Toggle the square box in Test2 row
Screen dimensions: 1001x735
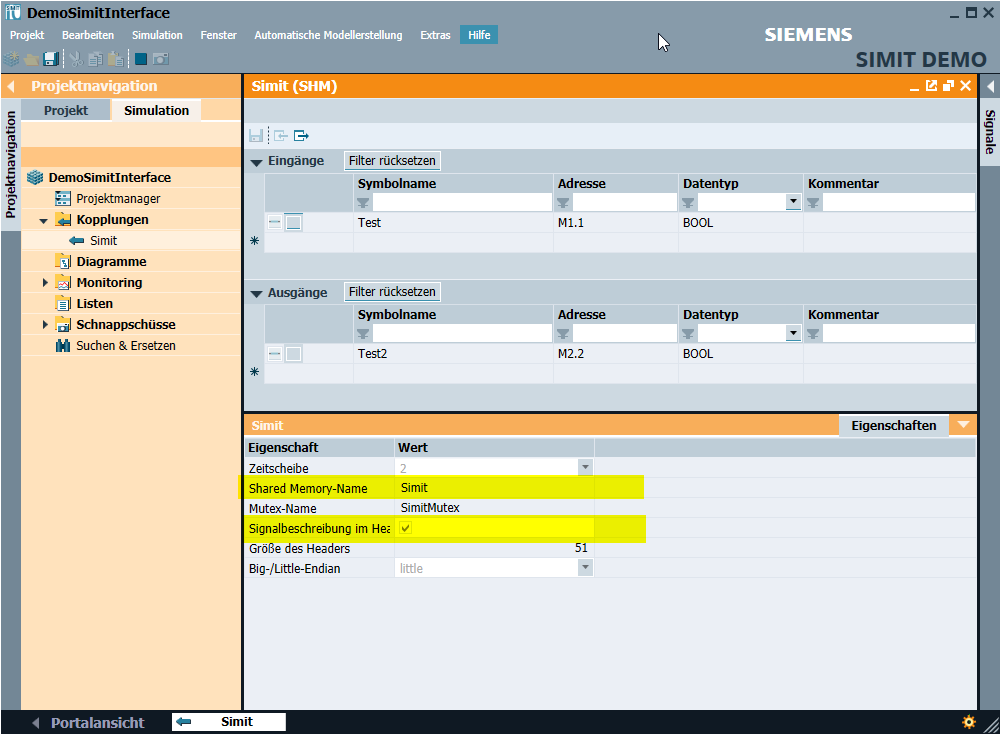click(x=293, y=354)
